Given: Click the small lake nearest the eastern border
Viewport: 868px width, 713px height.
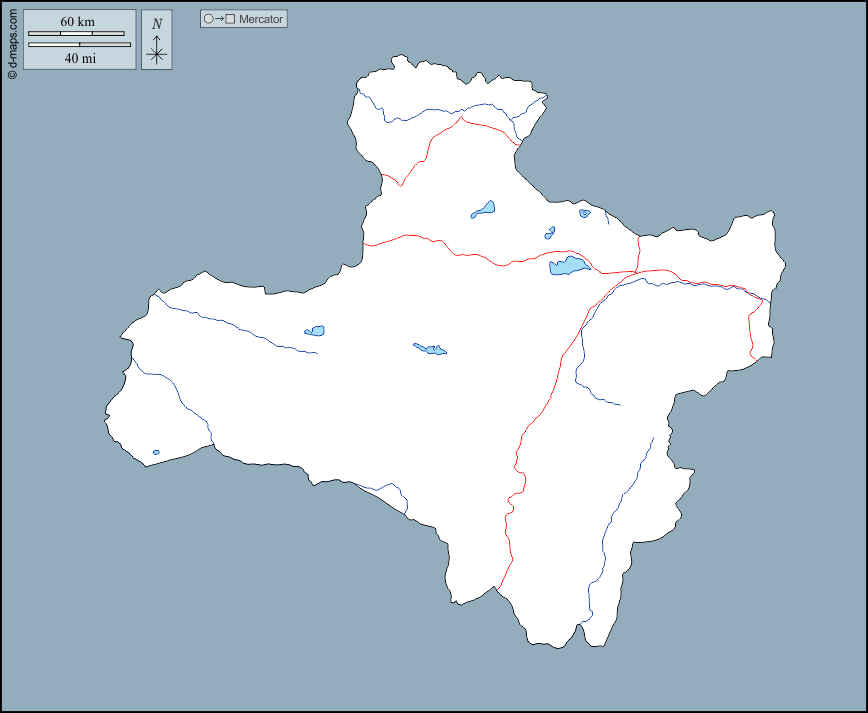Looking at the screenshot, I should pos(584,213).
